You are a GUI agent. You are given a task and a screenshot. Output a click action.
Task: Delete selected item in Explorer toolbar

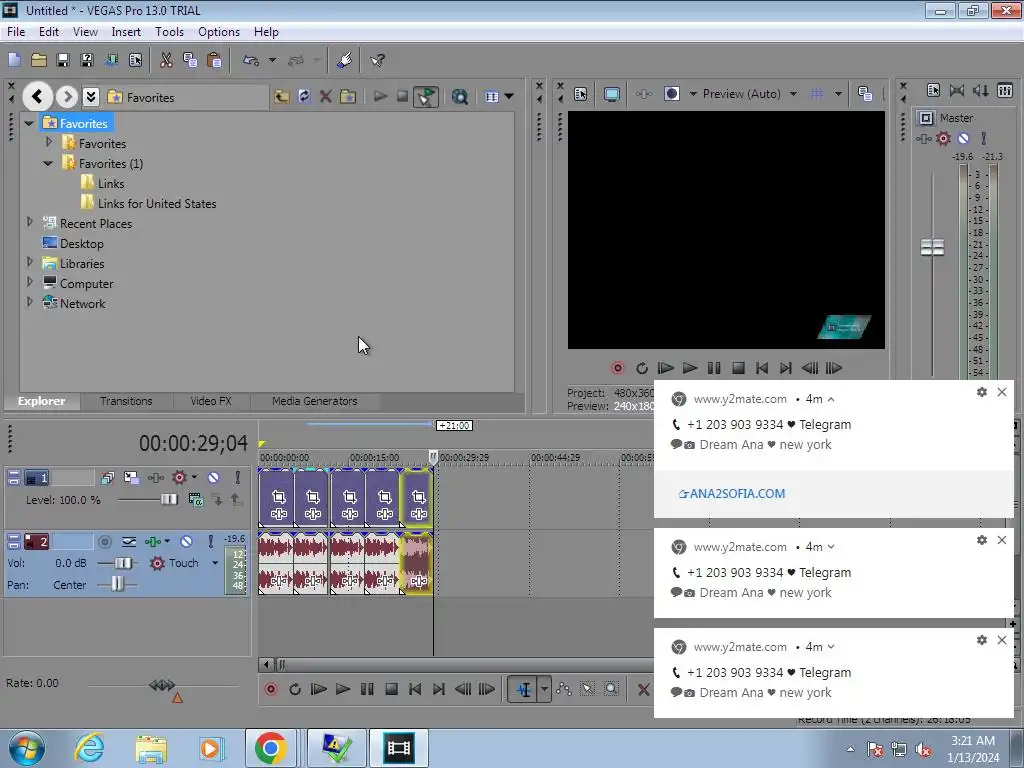coord(326,97)
